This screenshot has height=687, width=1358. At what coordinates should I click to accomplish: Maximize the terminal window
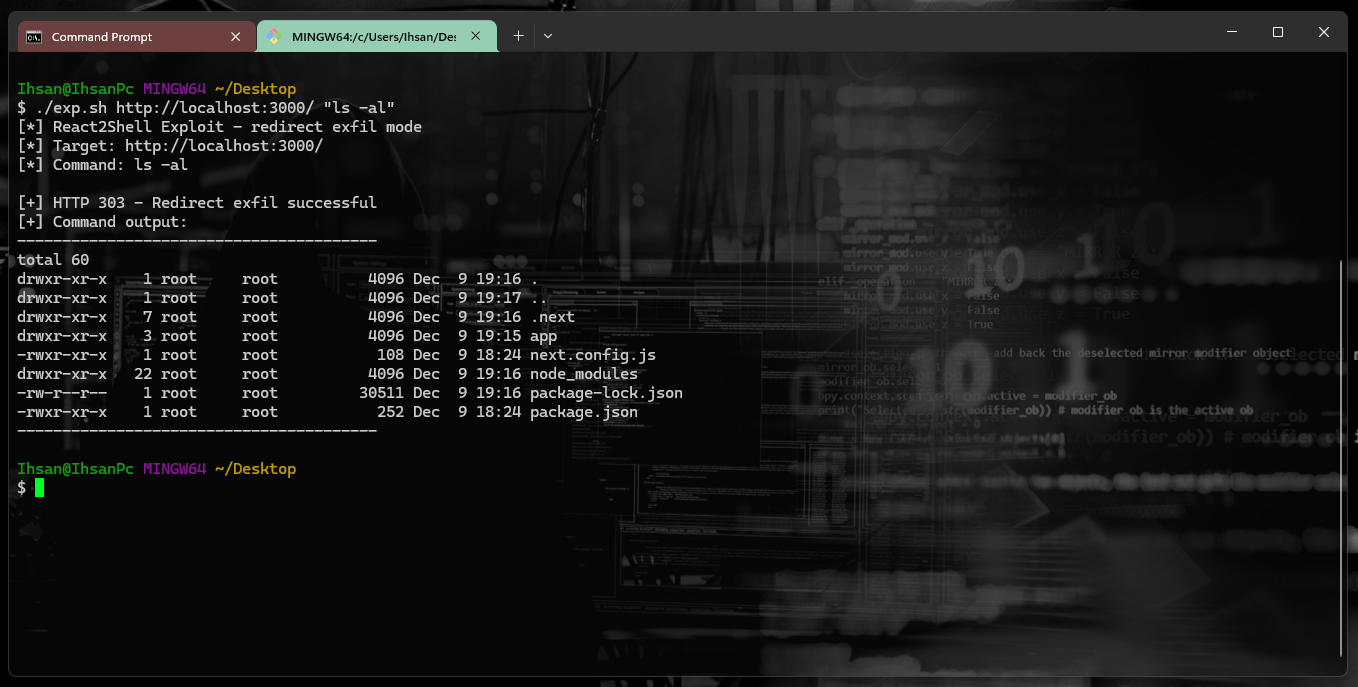pyautogui.click(x=1278, y=33)
